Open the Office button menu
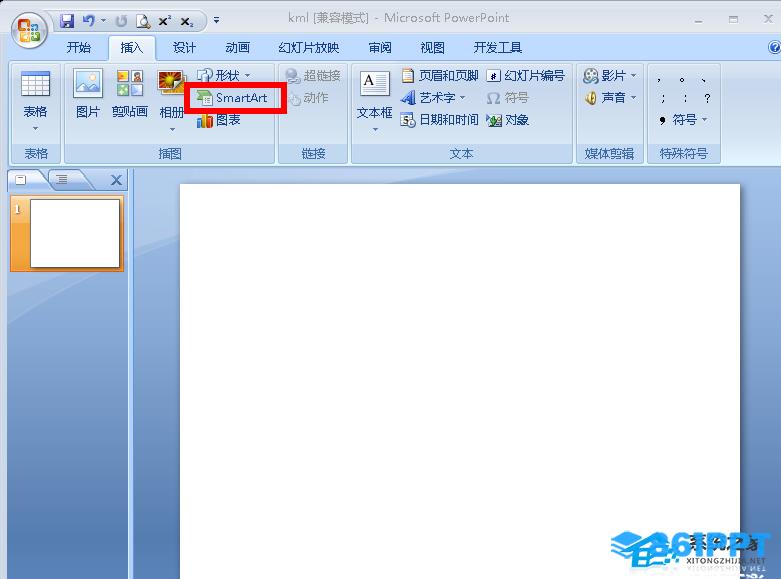Viewport: 781px width, 579px height. pyautogui.click(x=28, y=27)
